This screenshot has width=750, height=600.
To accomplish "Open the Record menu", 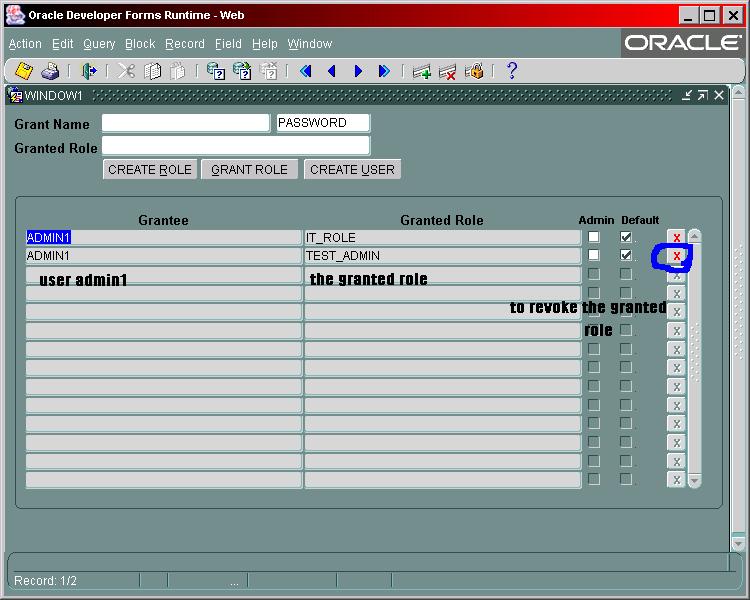I will click(x=185, y=44).
